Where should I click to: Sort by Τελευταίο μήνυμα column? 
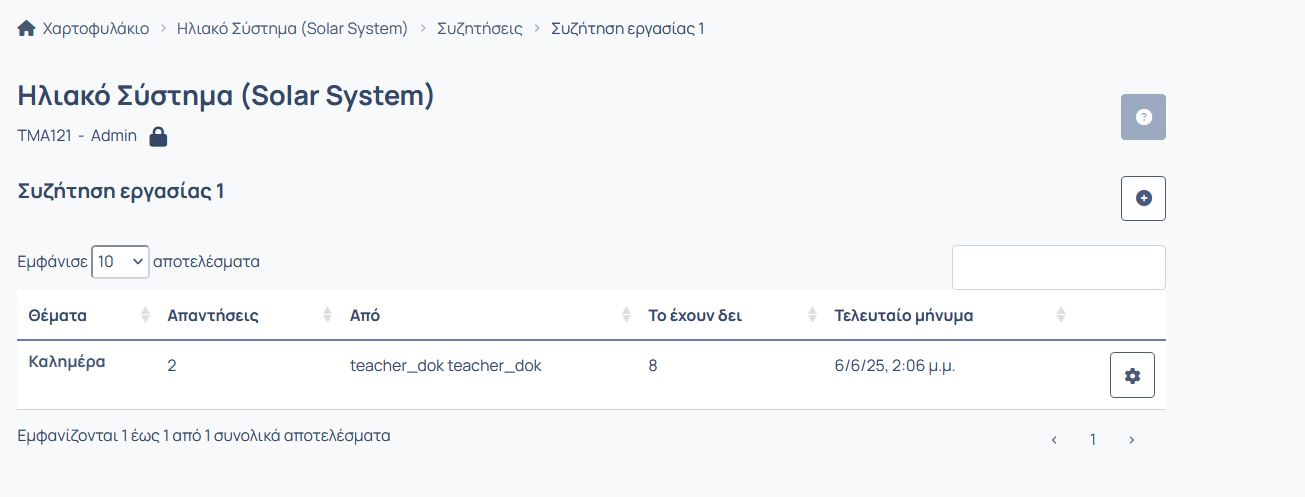coord(904,316)
